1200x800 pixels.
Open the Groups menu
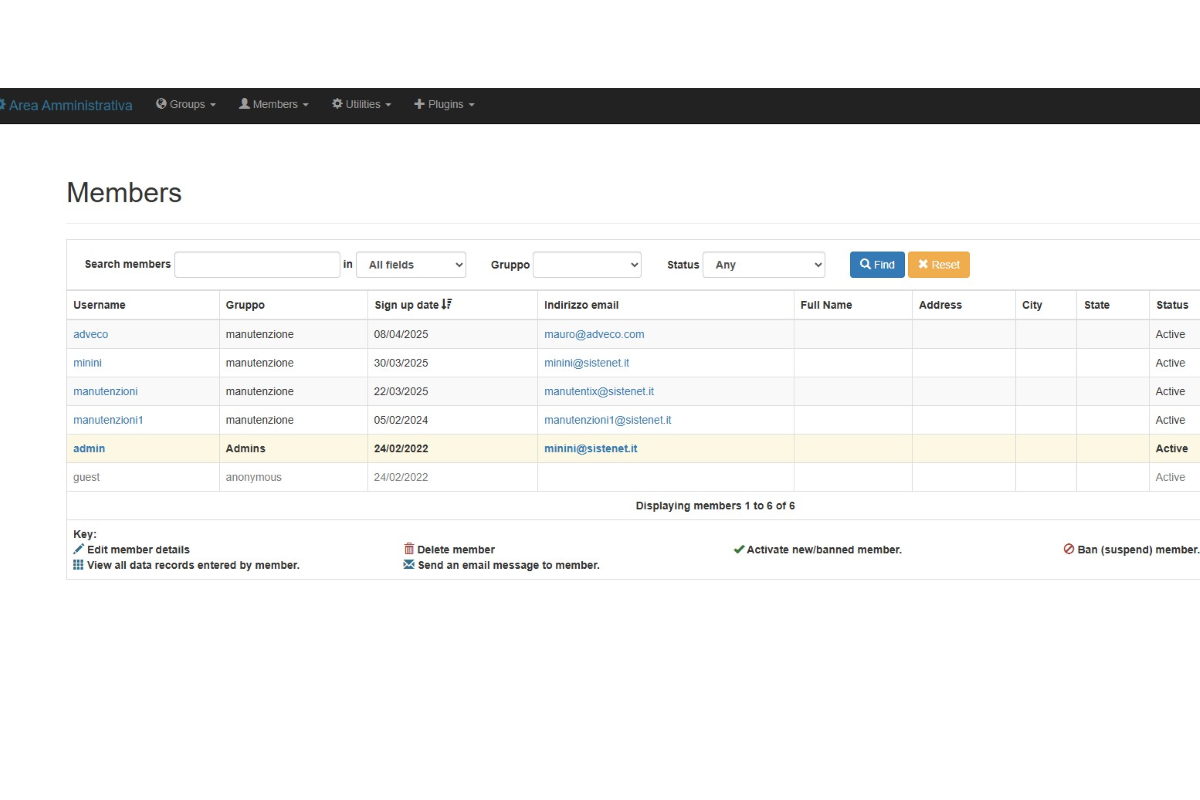186,104
